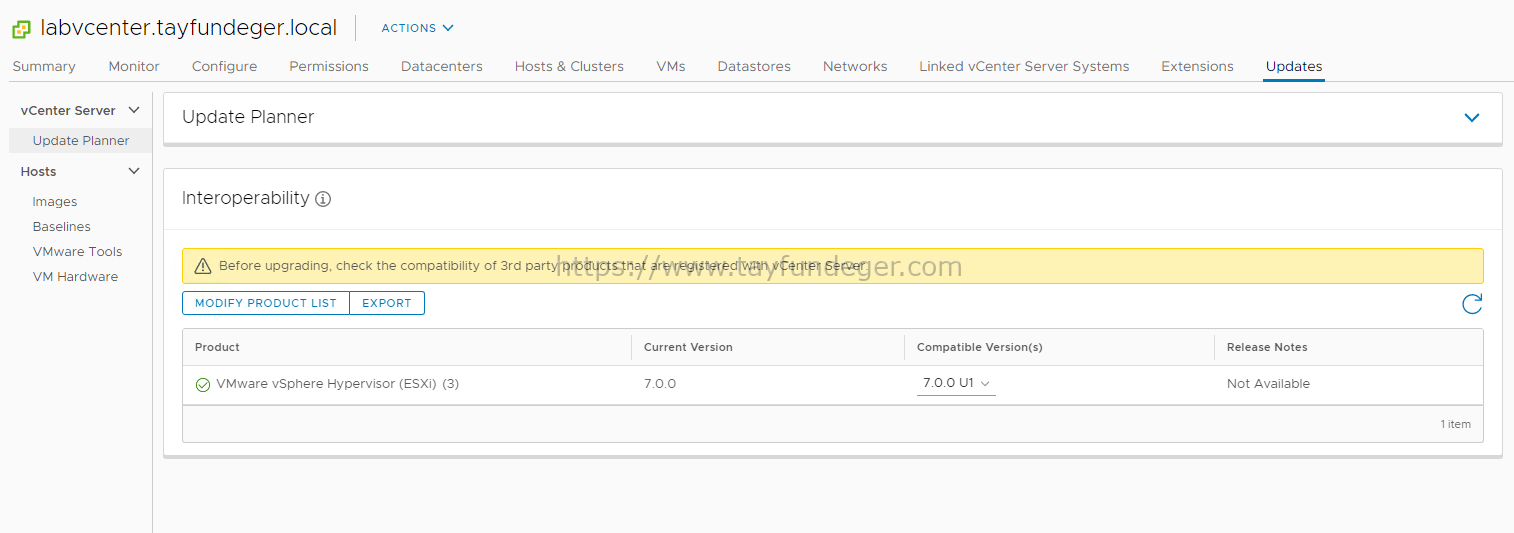Open the Configure tab
Image resolution: width=1514 pixels, height=533 pixels.
click(224, 66)
